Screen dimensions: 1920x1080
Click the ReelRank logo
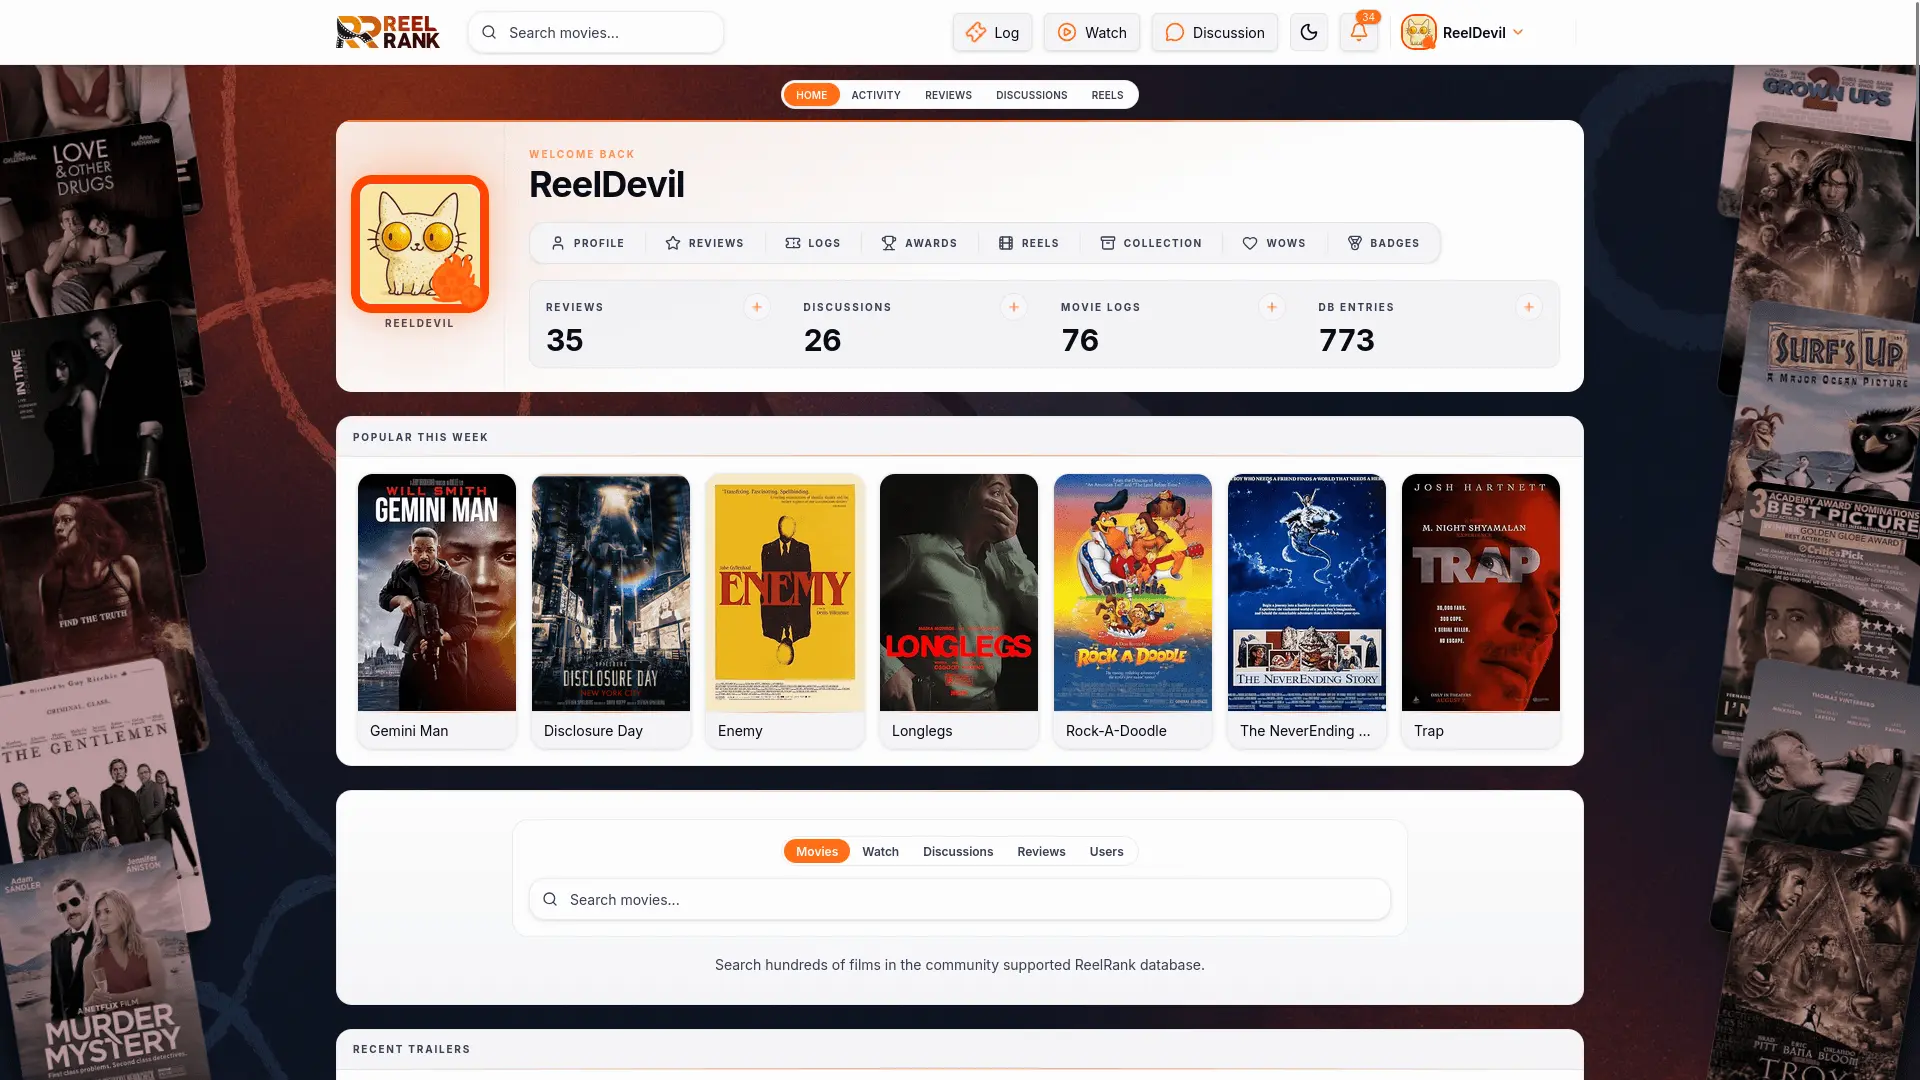pyautogui.click(x=388, y=32)
